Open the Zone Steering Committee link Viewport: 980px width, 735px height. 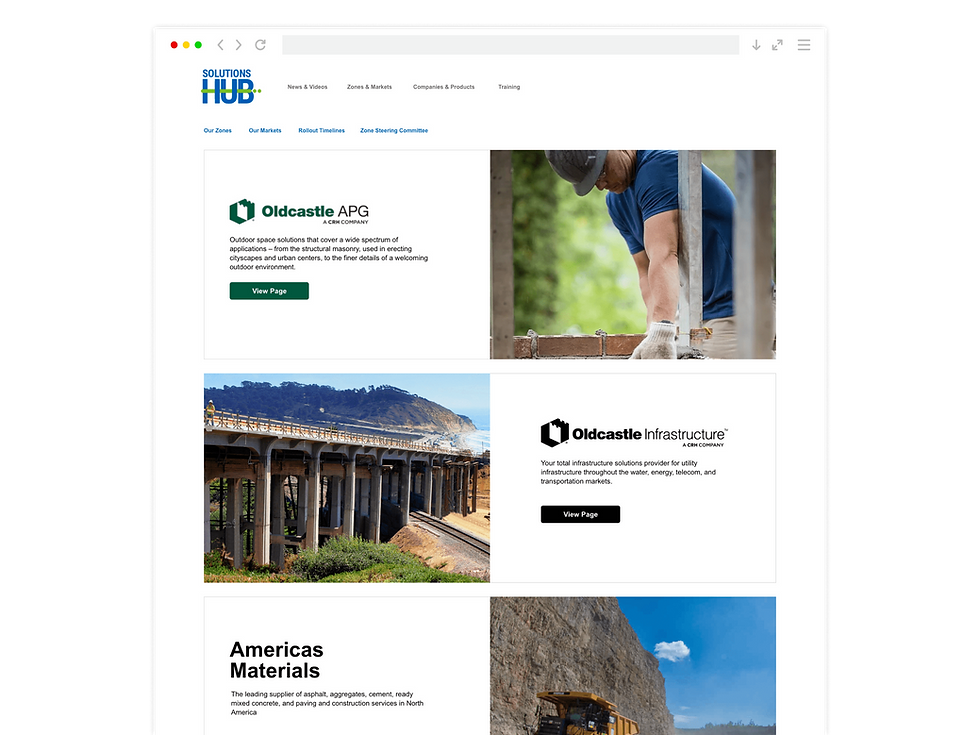click(x=394, y=131)
